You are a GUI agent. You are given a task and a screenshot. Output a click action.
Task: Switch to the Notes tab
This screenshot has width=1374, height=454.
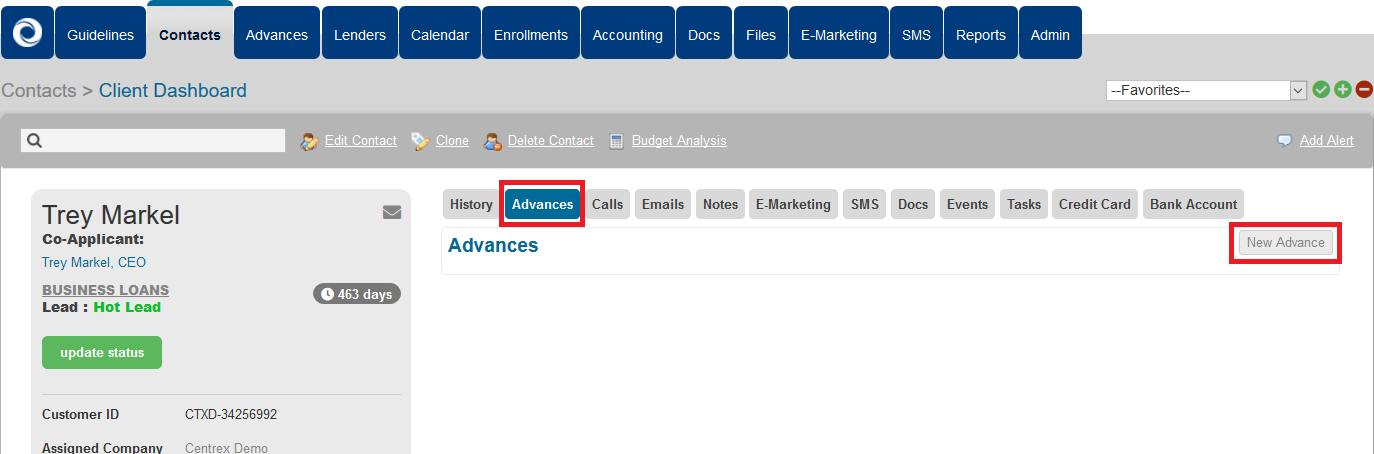click(720, 204)
